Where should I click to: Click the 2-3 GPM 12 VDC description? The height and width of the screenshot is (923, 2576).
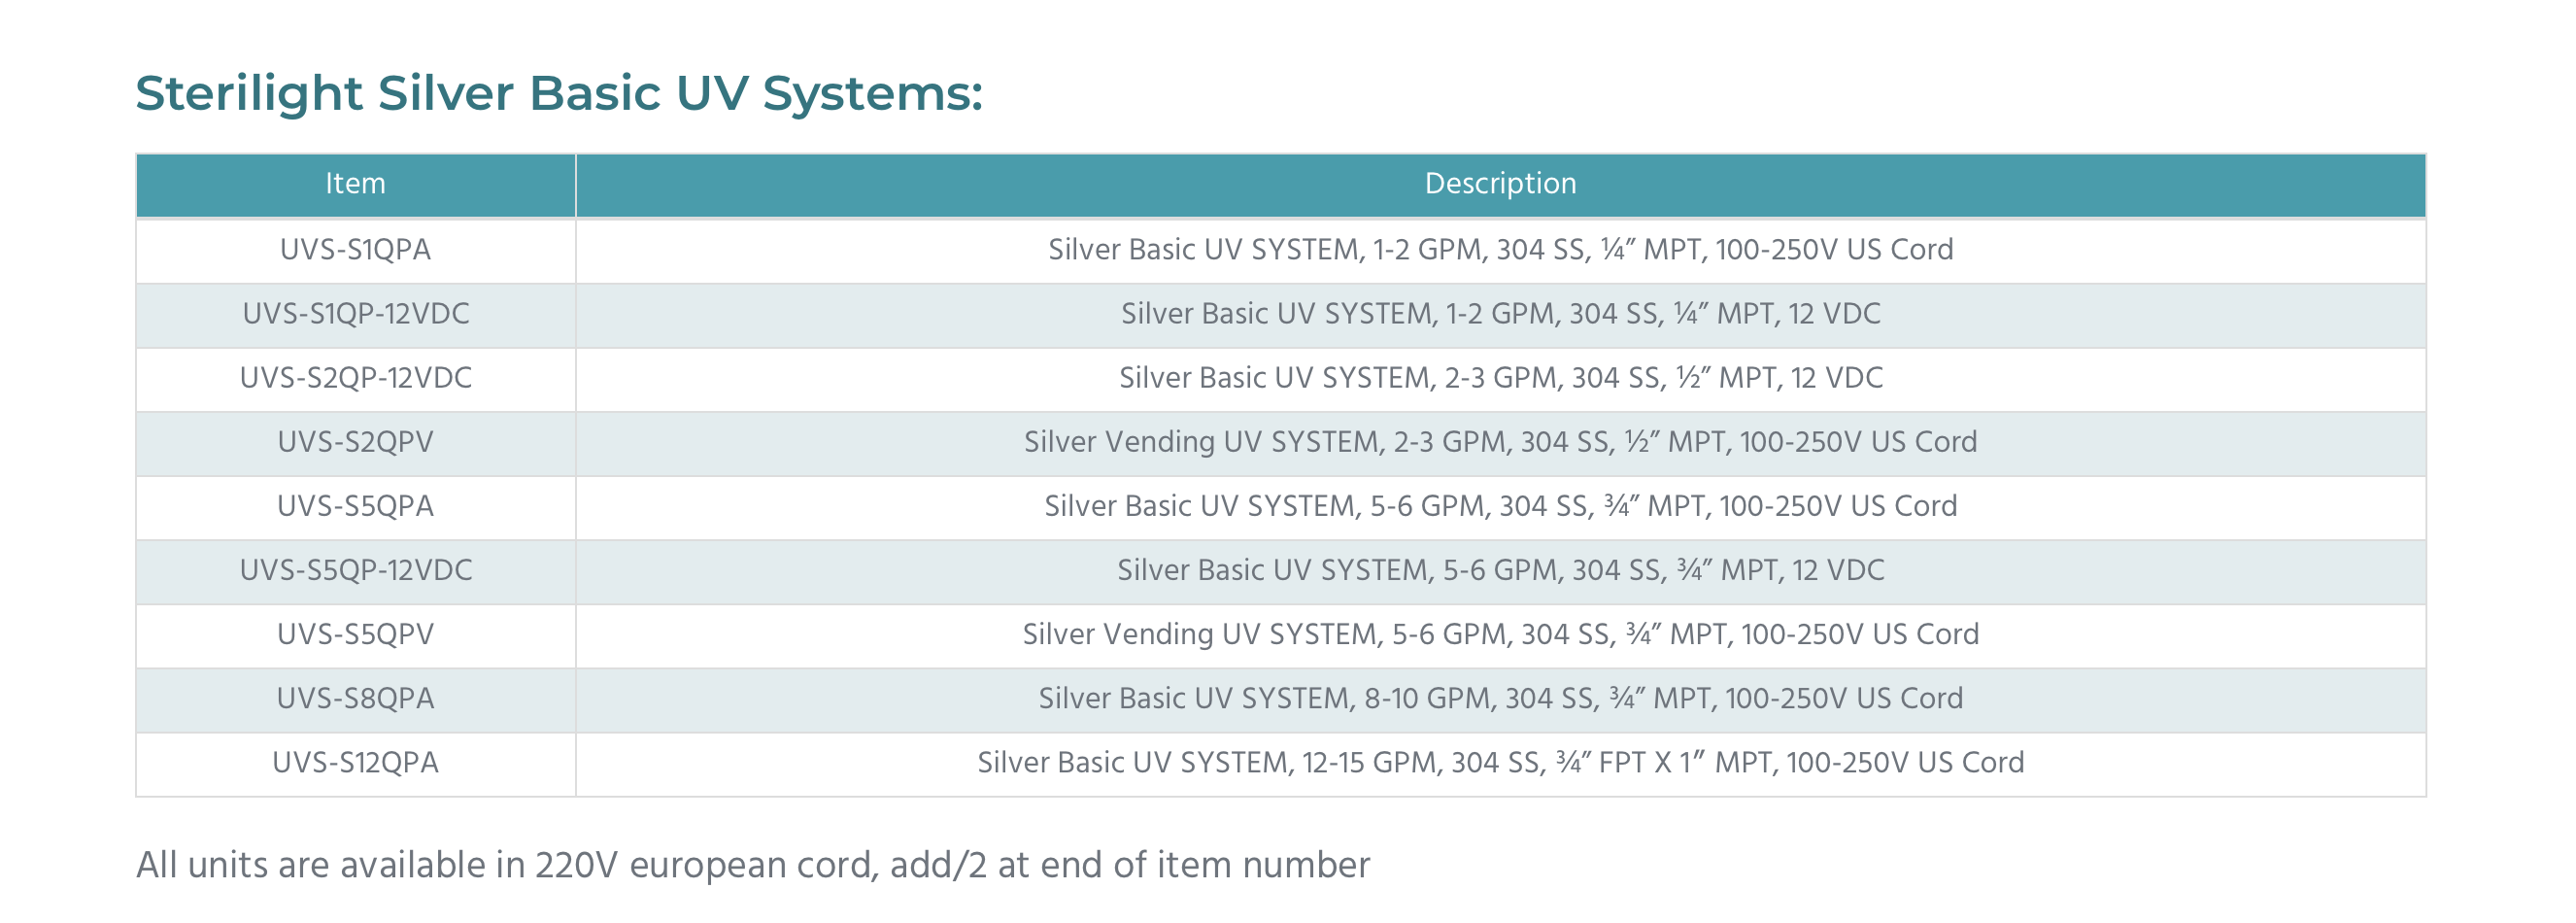pos(1500,378)
